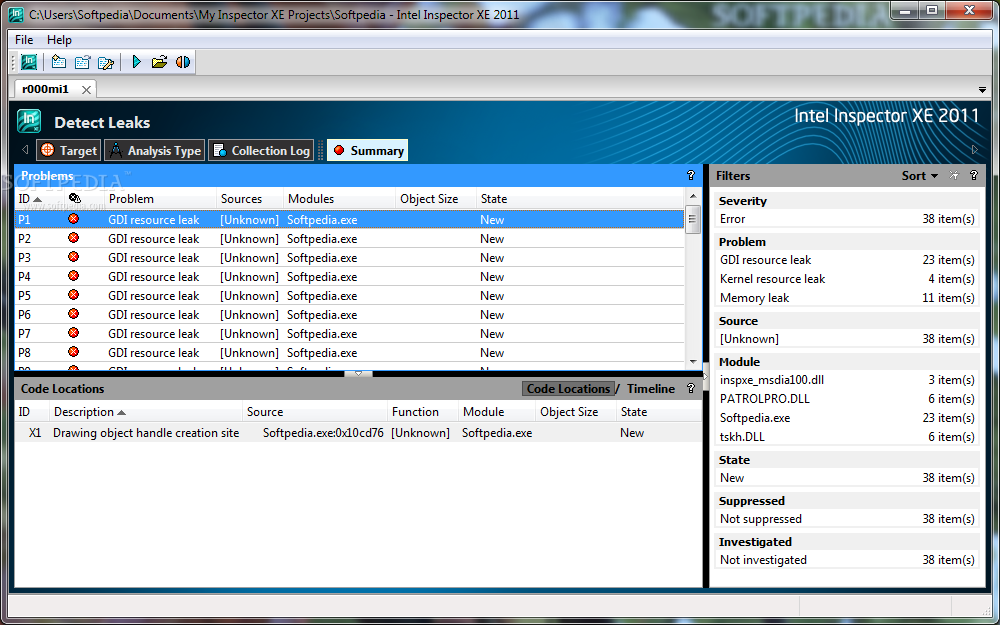Click the error icon in row P2
The height and width of the screenshot is (625, 1000).
73,238
